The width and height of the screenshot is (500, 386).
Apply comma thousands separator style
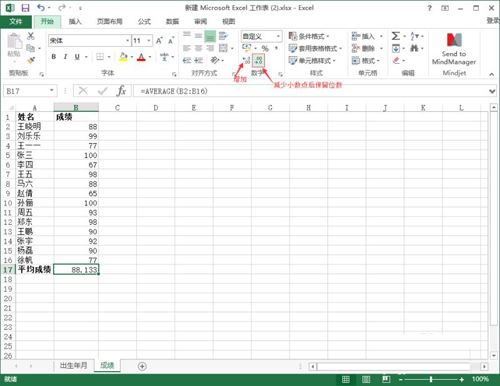tap(276, 48)
